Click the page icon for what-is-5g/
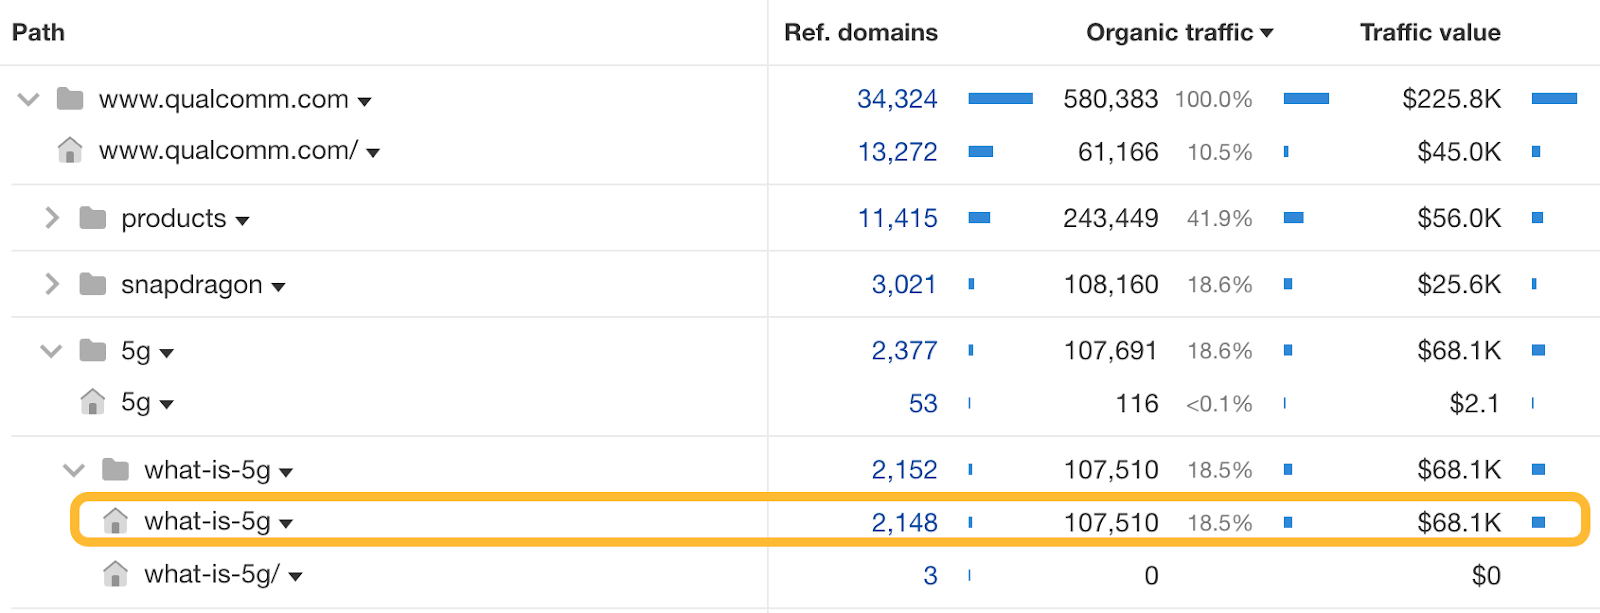 coord(116,574)
